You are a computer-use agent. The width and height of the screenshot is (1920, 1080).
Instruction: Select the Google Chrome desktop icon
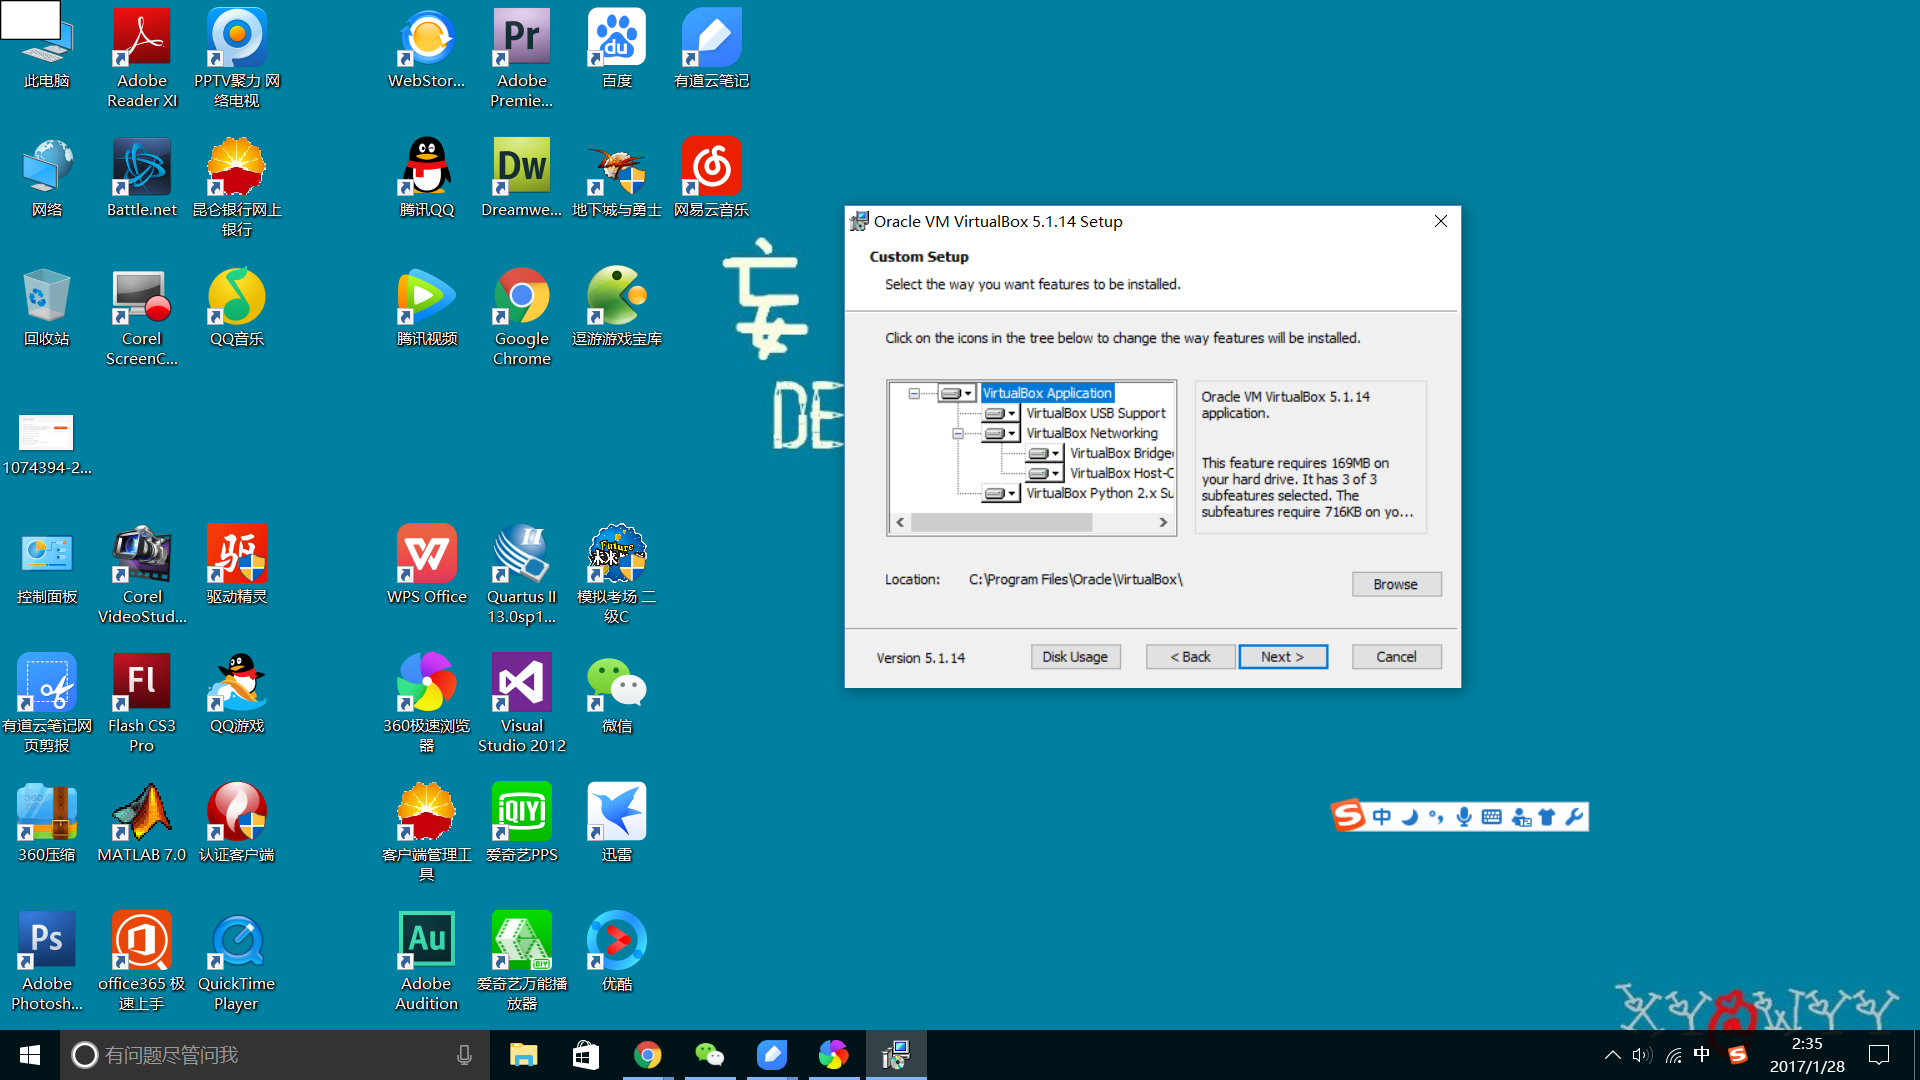tap(522, 317)
